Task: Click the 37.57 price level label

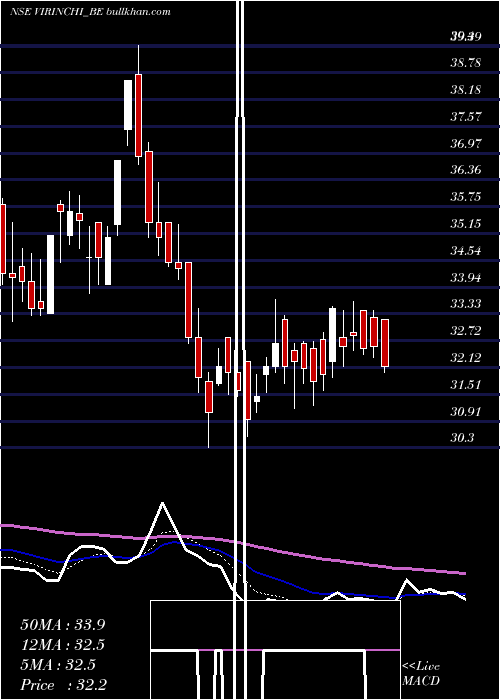Action: click(466, 117)
